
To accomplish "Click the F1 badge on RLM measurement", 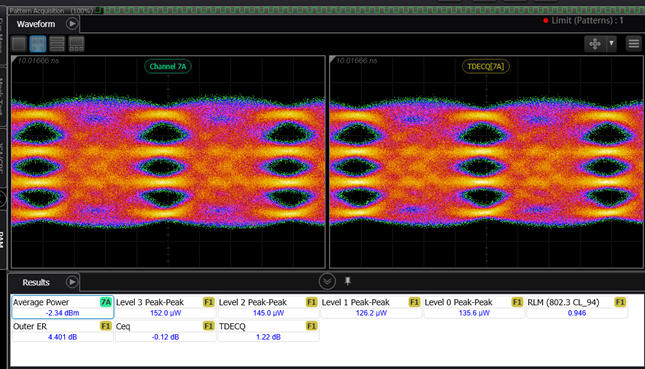I will click(620, 302).
